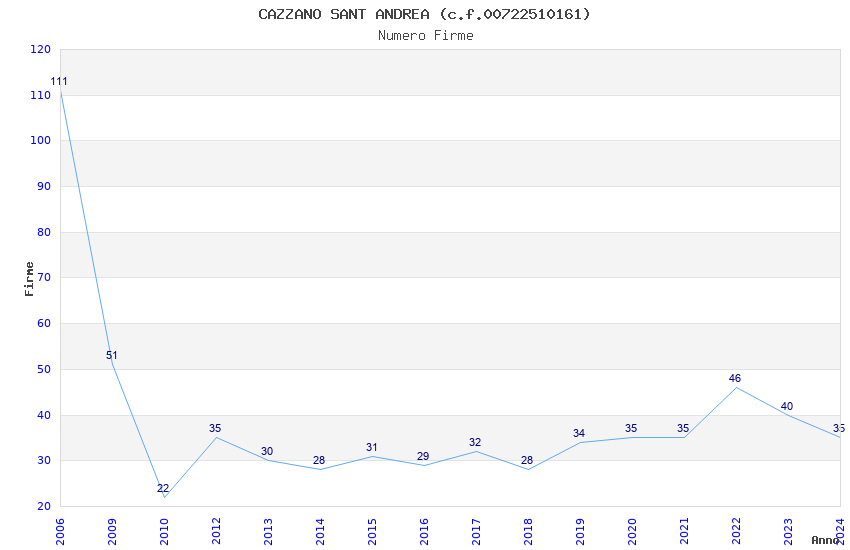This screenshot has width=850, height=550.
Task: Click the x-axis year 2019
Action: [x=581, y=531]
